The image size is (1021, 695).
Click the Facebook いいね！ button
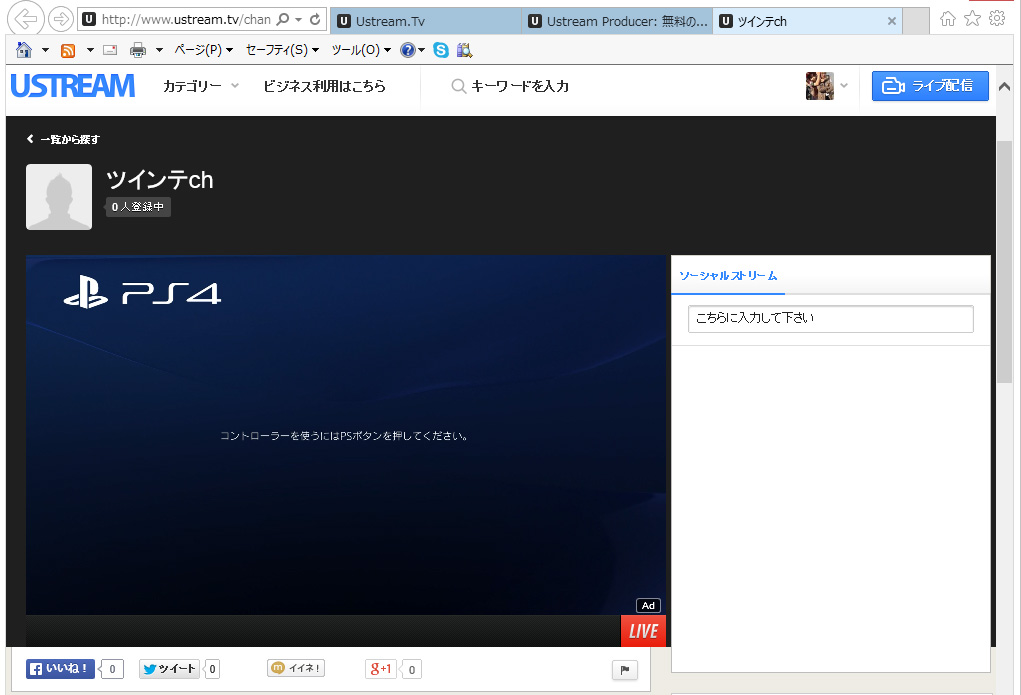60,669
